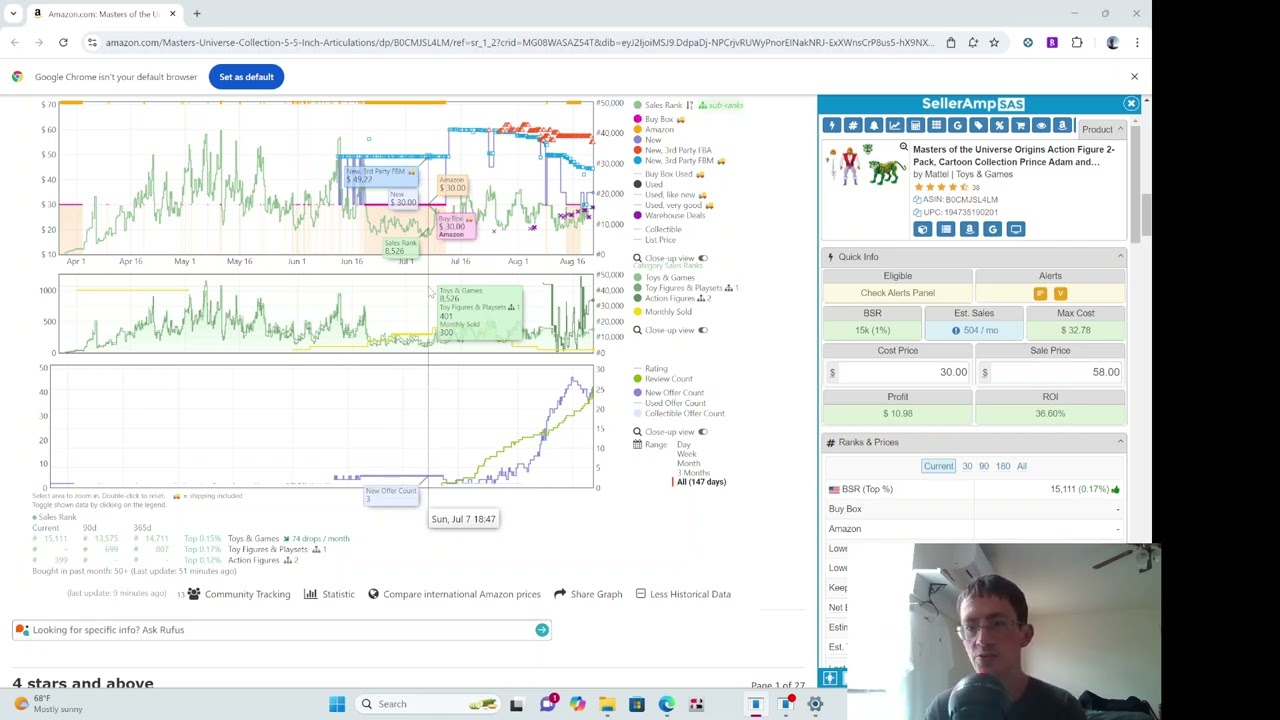This screenshot has width=1280, height=720.
Task: Toggle New, 3rd Party FBA series
Action: coord(672,150)
